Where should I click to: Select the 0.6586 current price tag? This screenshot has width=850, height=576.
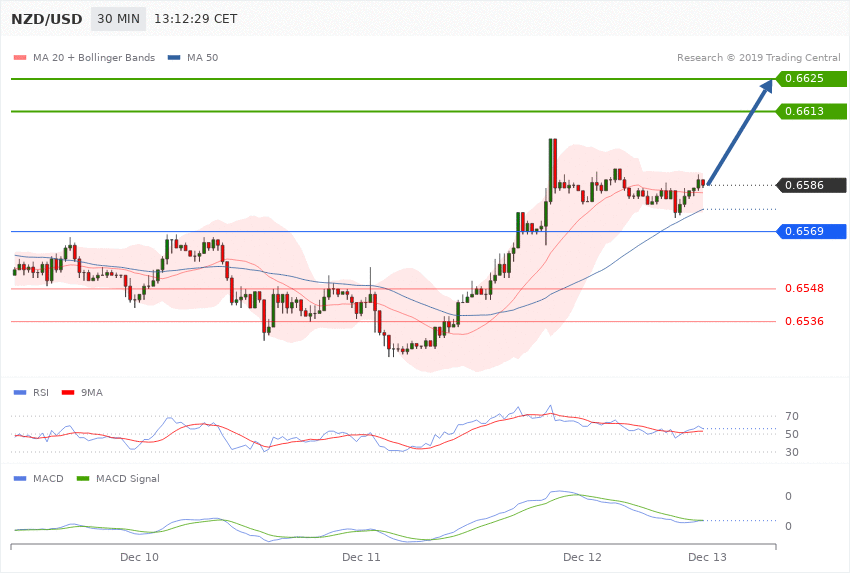tap(811, 185)
